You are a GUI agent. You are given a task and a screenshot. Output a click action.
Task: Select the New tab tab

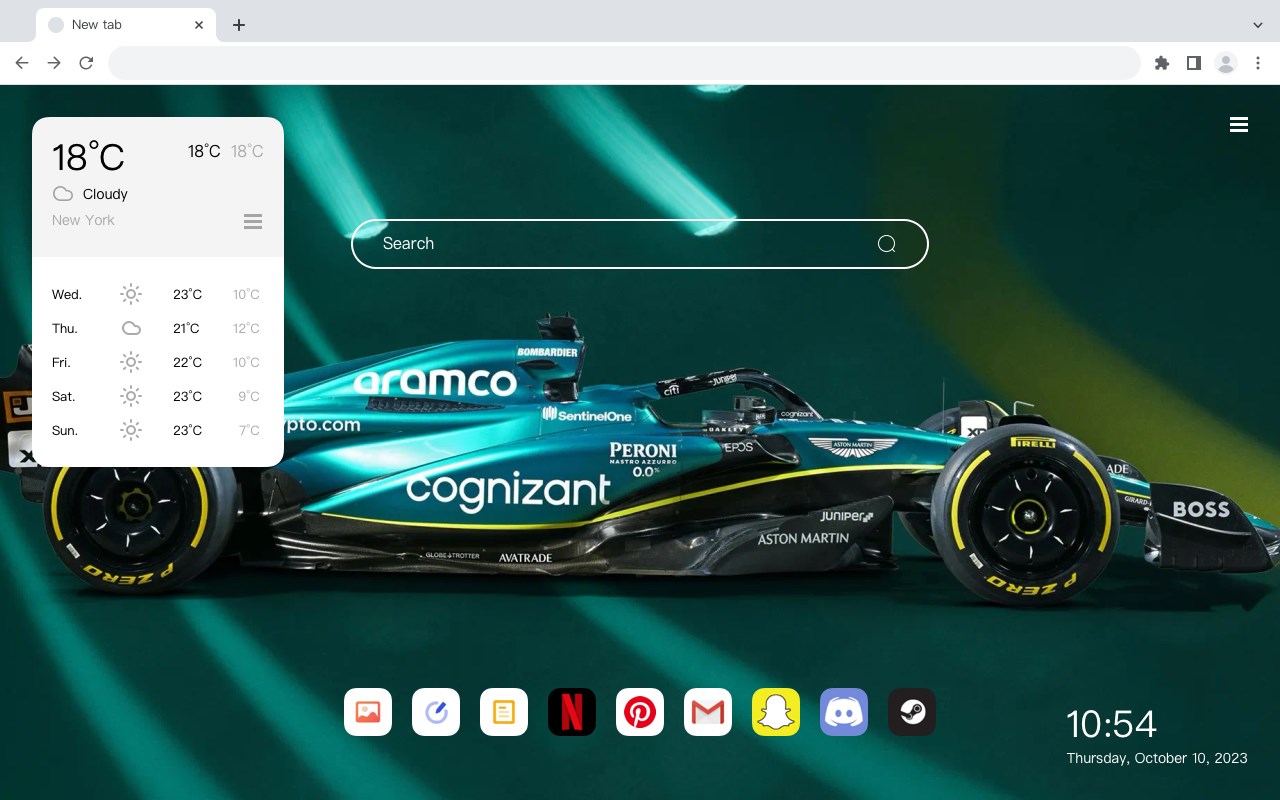pyautogui.click(x=126, y=25)
